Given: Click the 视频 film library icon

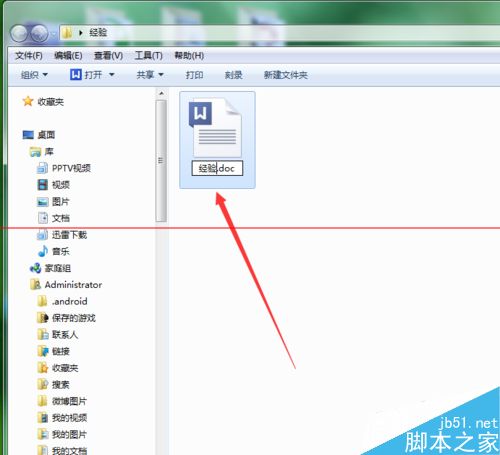Looking at the screenshot, I should 43,185.
